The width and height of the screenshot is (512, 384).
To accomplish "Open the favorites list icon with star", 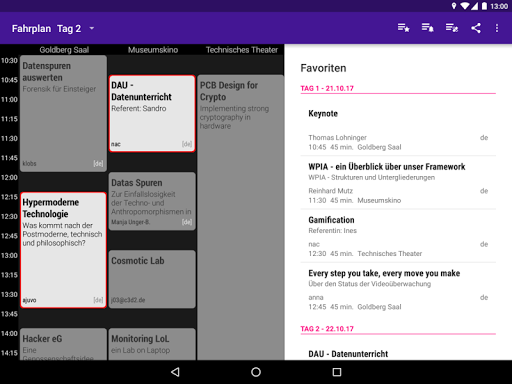I will [403, 28].
